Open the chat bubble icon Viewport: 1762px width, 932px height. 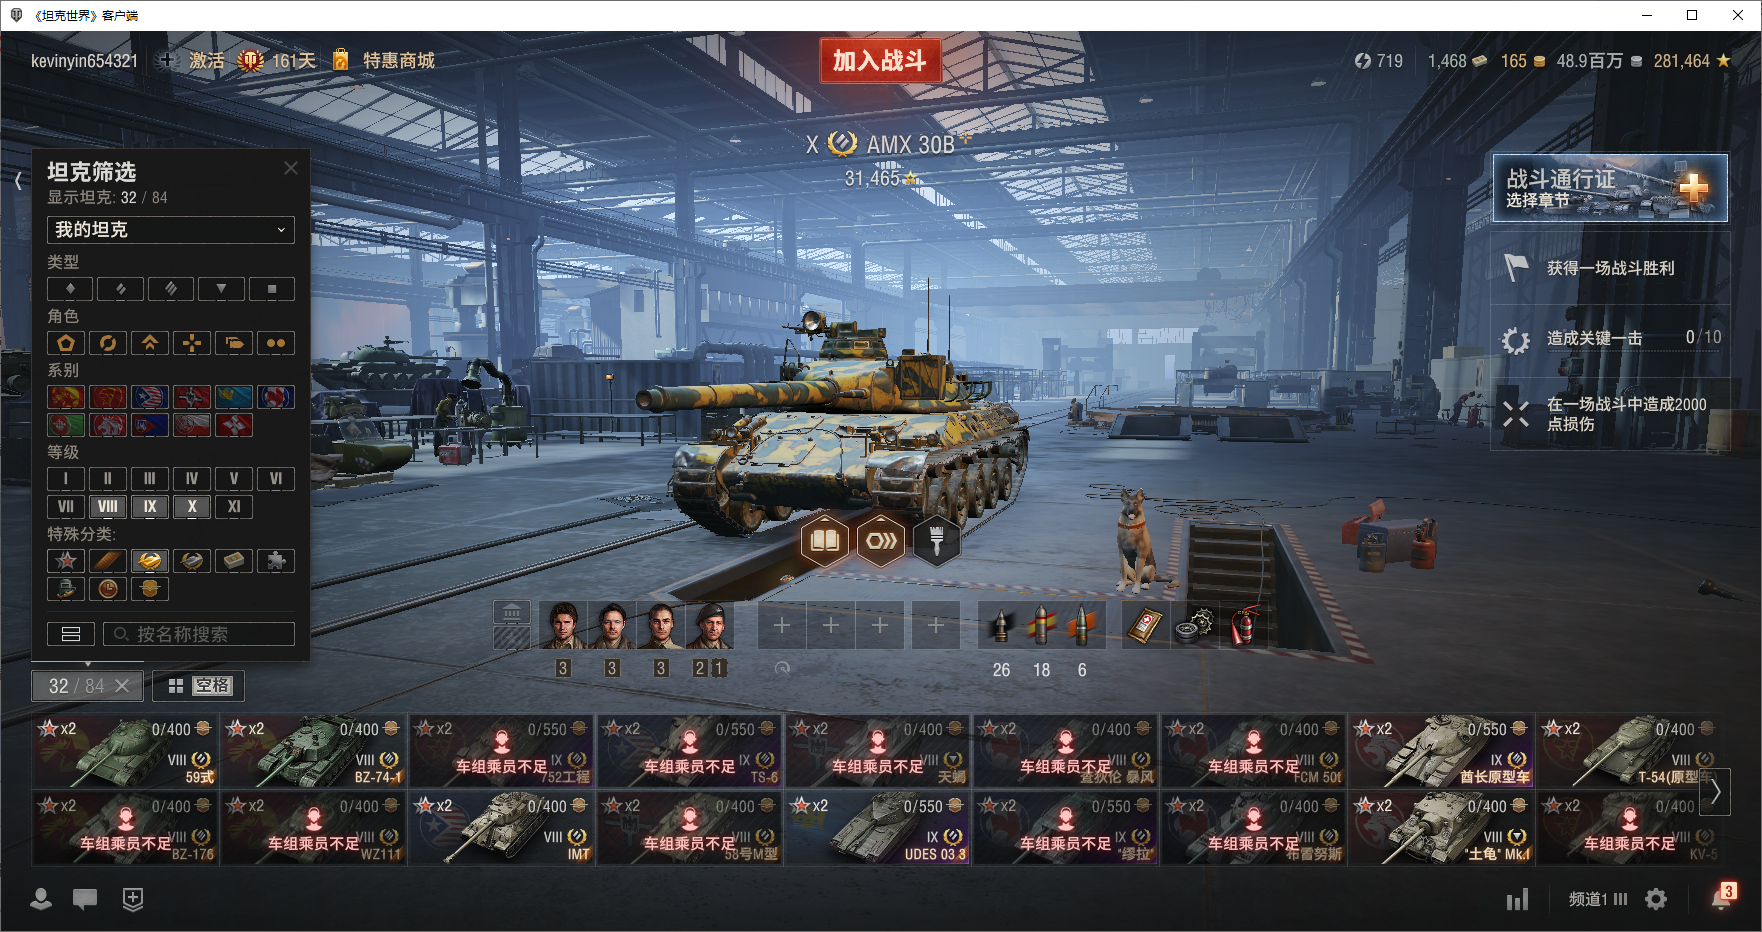tap(85, 899)
